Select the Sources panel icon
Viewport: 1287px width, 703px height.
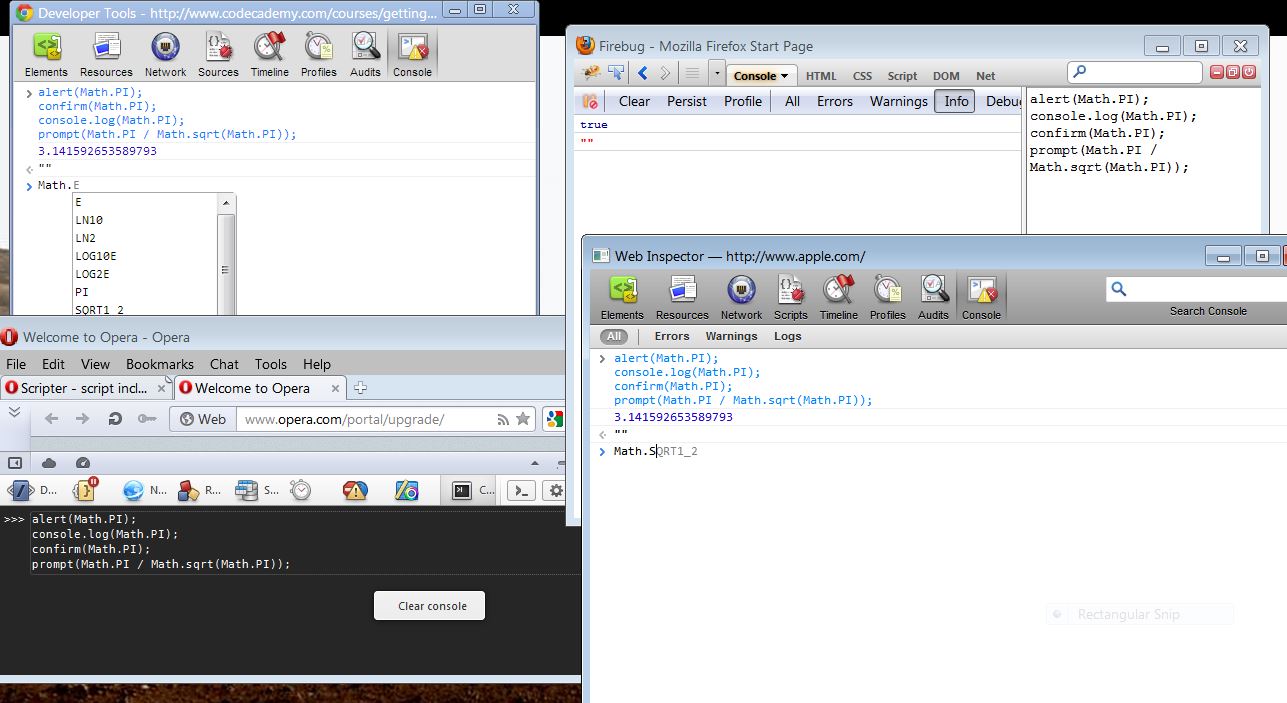(x=218, y=53)
